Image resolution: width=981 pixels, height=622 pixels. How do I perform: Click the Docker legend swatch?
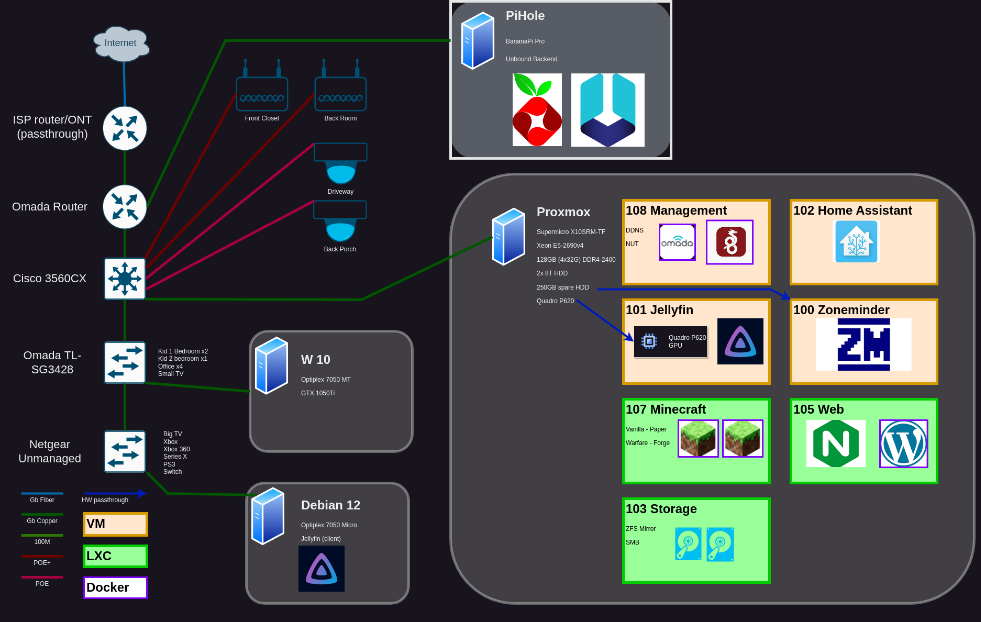click(115, 588)
